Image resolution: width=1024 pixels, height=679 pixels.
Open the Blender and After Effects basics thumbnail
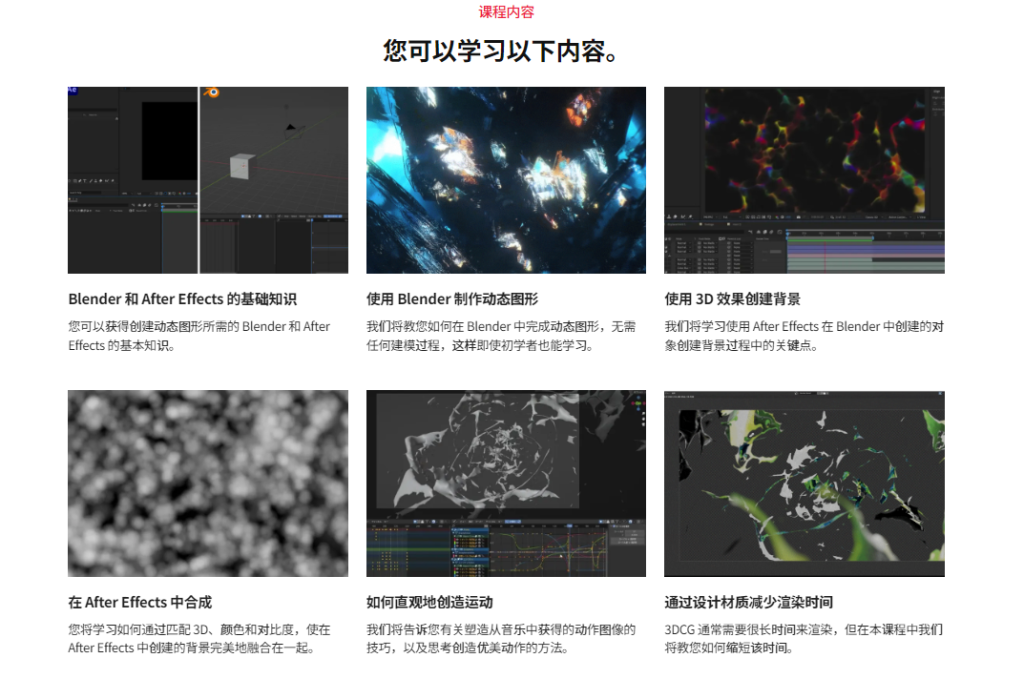pyautogui.click(x=208, y=180)
